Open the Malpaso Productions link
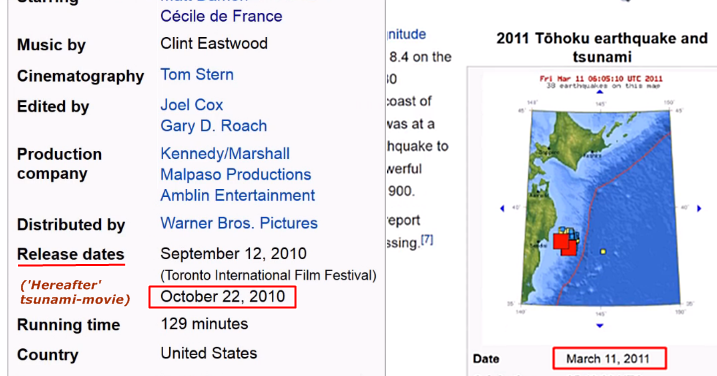The image size is (717, 376). coord(235,174)
